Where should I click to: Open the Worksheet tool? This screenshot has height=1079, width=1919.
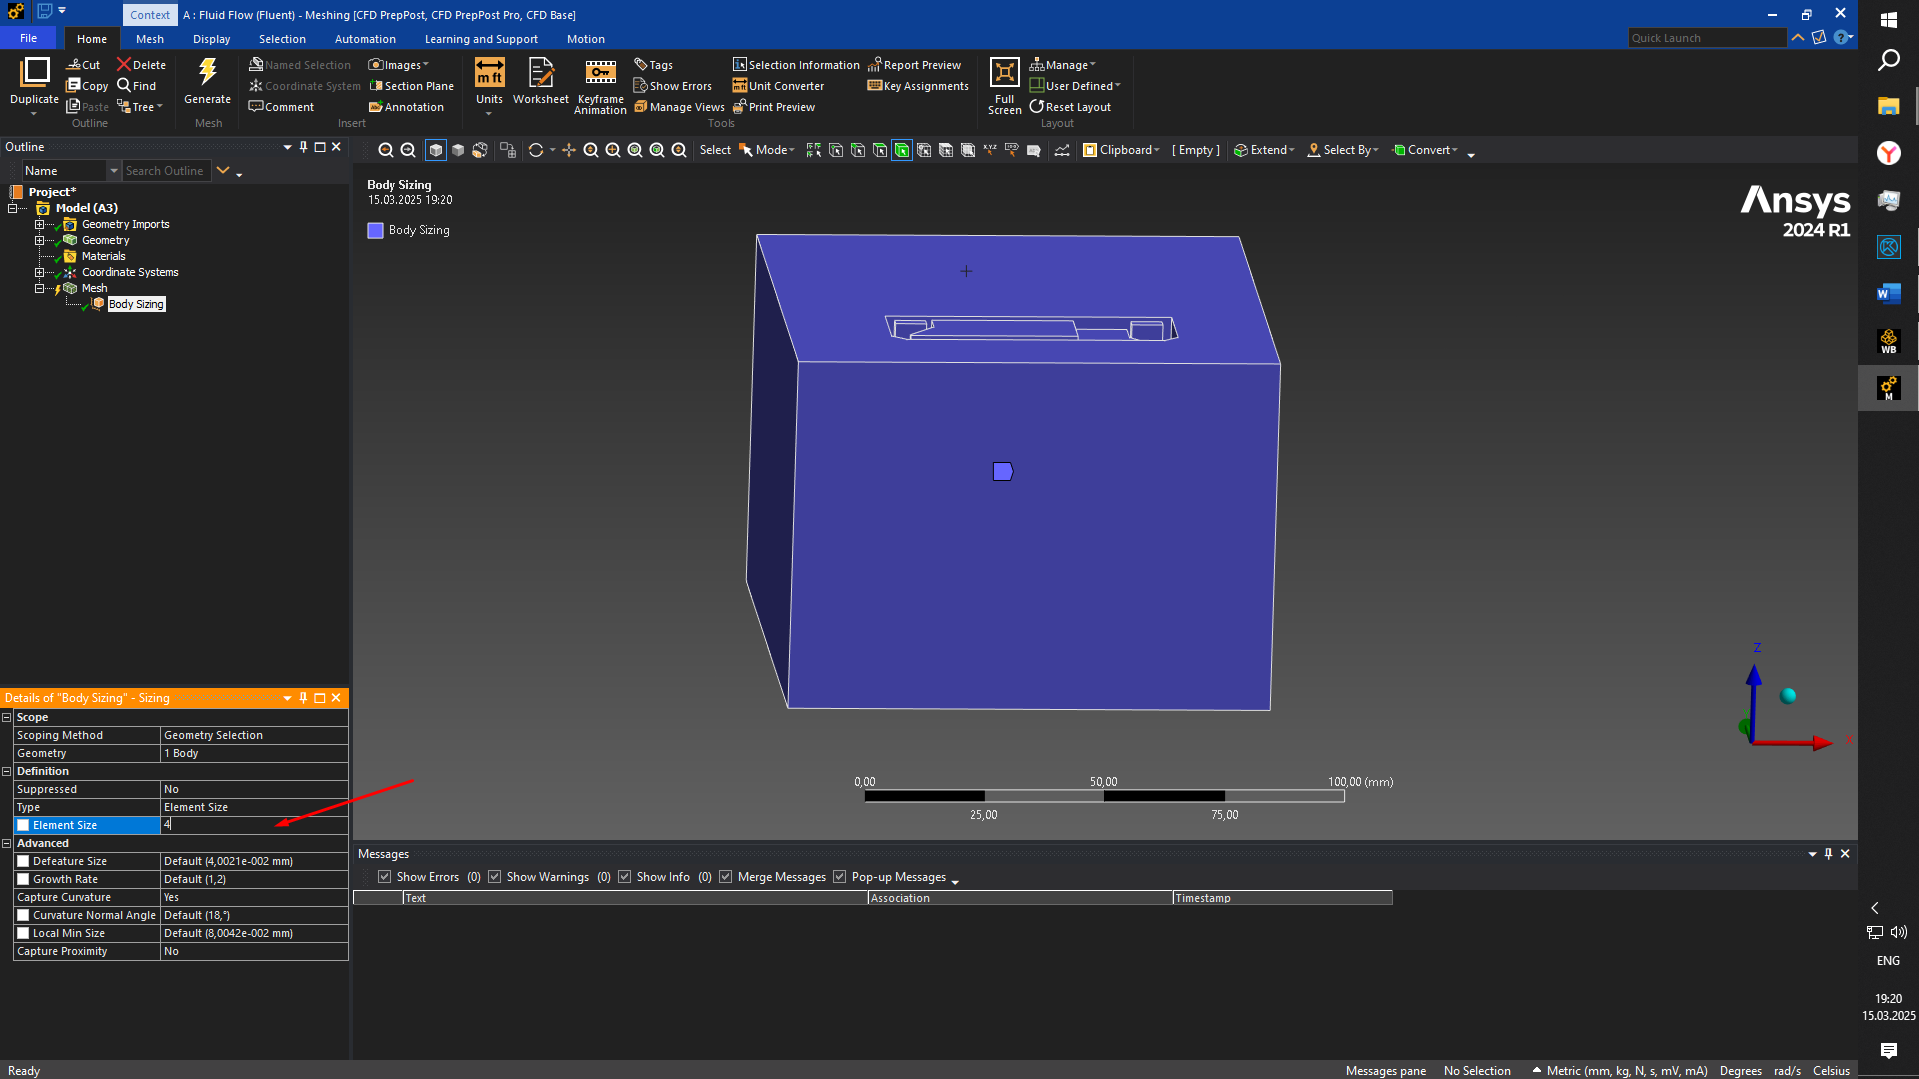[x=541, y=80]
